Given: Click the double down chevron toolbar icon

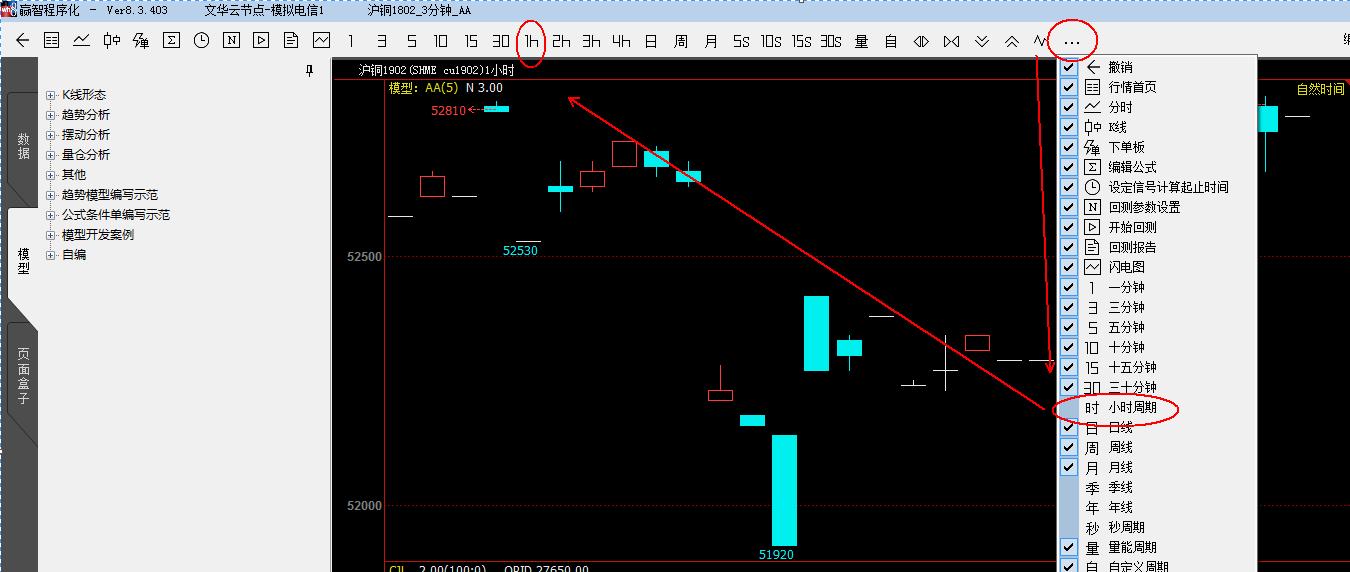Looking at the screenshot, I should pyautogui.click(x=981, y=41).
